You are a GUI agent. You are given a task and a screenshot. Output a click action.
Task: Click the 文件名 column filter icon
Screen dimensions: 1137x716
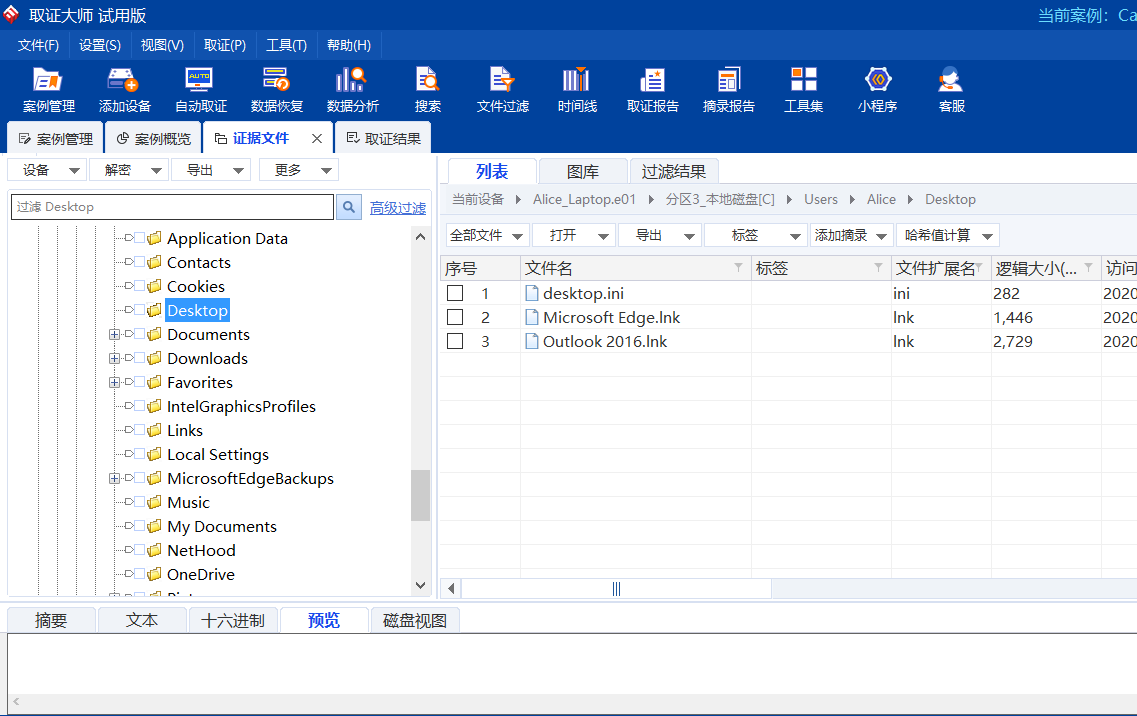pos(738,268)
